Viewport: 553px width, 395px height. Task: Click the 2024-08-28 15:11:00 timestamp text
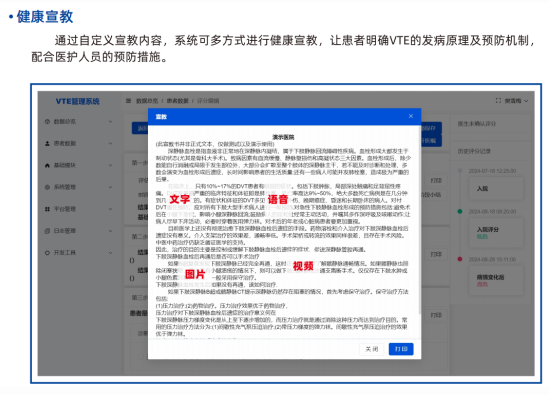(x=492, y=259)
